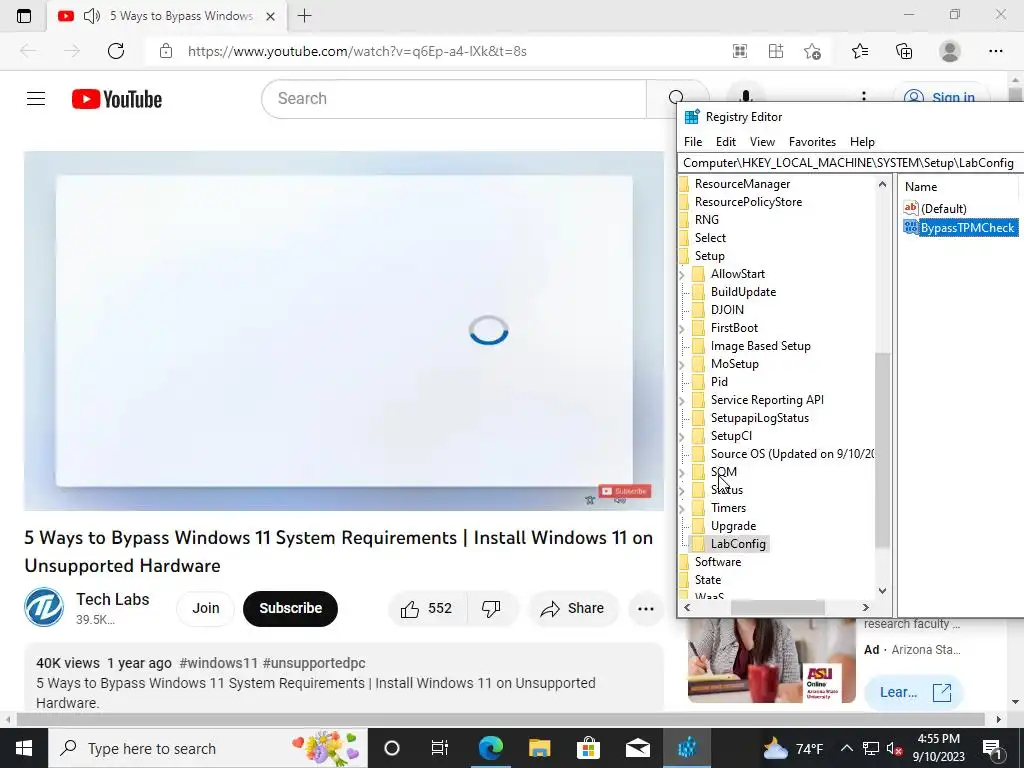The width and height of the screenshot is (1024, 768).
Task: Expand the FirstBoot registry key
Action: (682, 328)
